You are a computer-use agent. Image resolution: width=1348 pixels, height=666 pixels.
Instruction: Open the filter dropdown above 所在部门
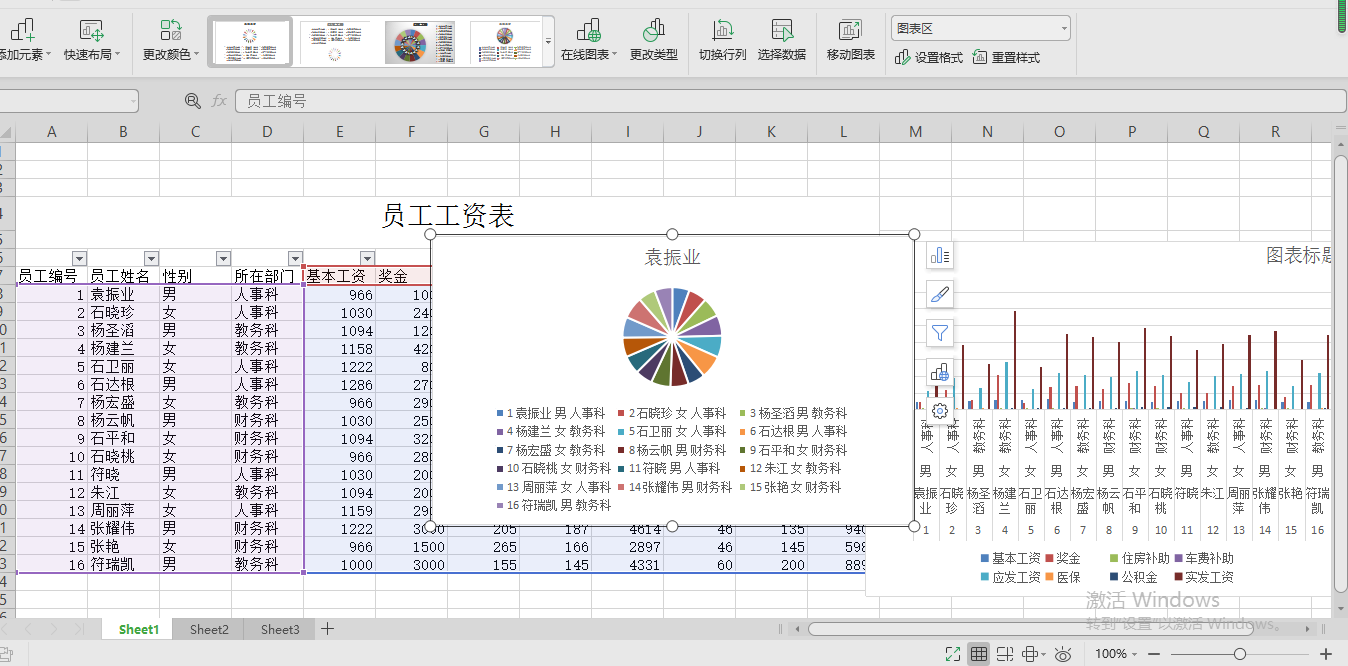click(295, 258)
